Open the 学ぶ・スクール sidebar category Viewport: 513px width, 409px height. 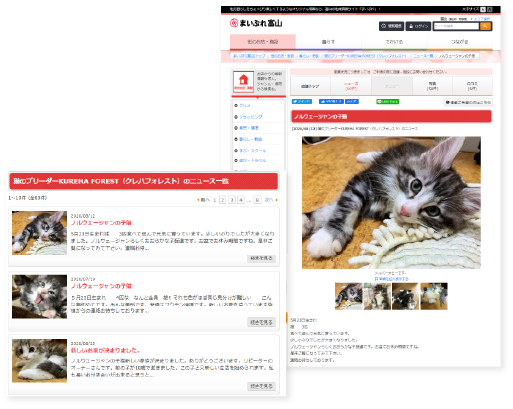(x=252, y=151)
